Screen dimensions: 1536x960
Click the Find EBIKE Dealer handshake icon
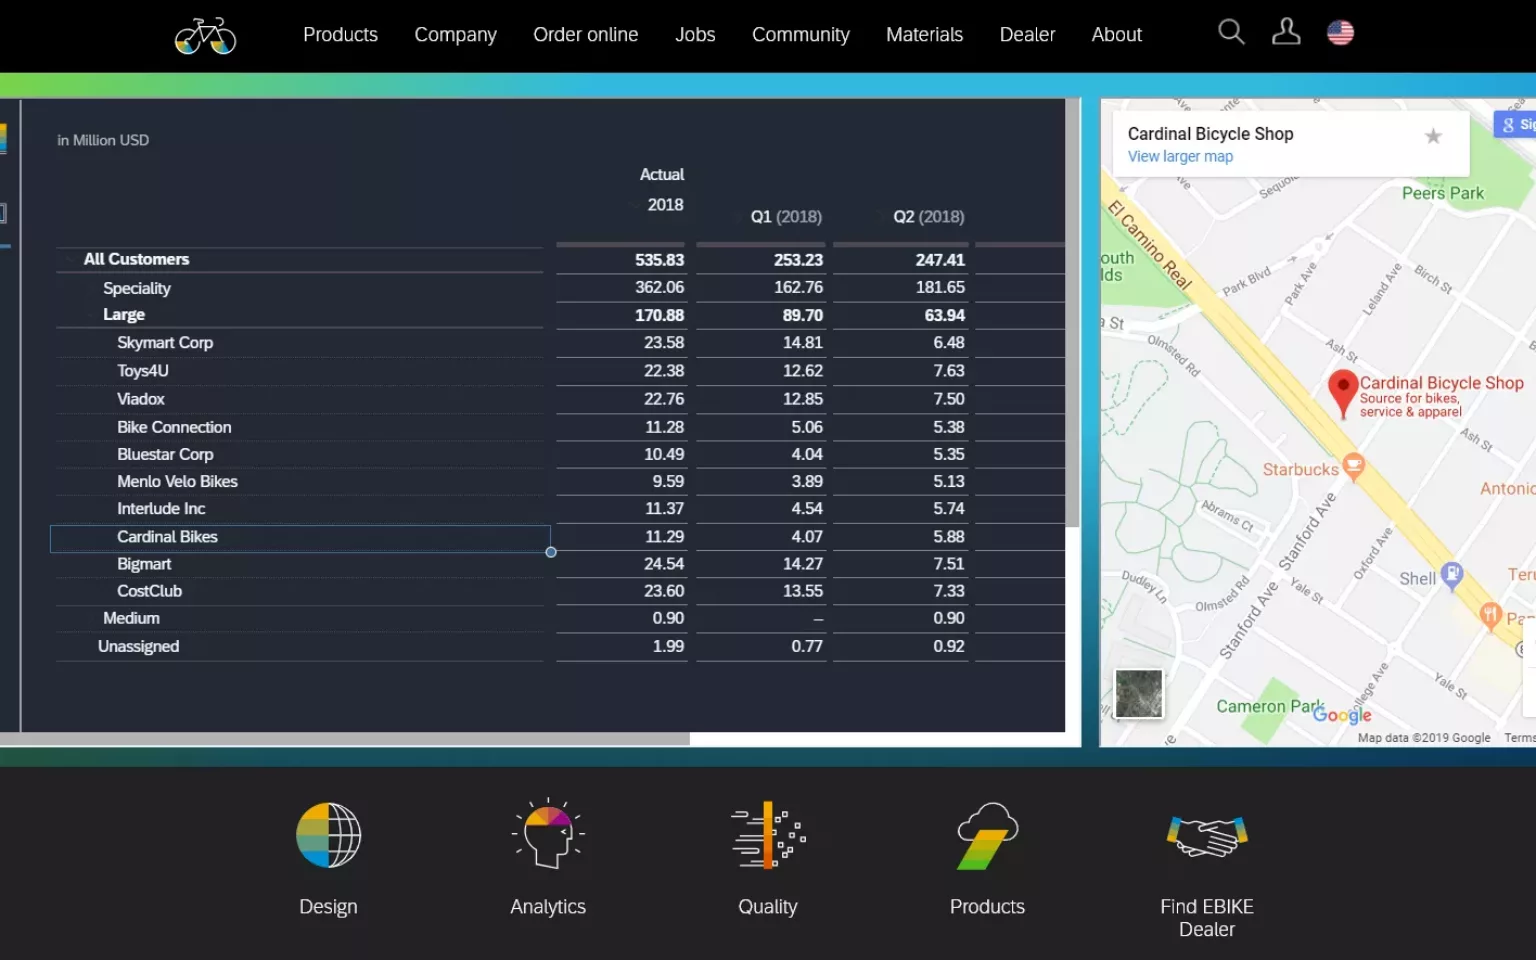pyautogui.click(x=1207, y=836)
